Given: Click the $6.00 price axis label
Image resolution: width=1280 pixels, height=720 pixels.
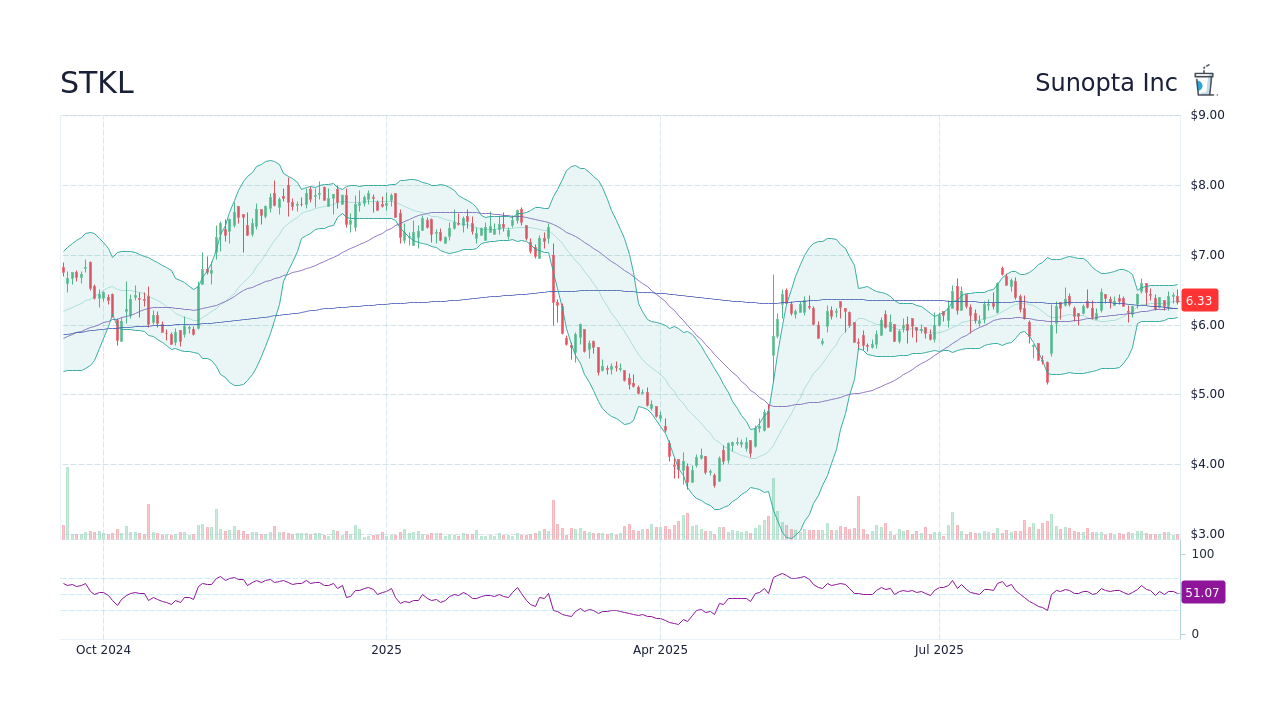Looking at the screenshot, I should coord(1205,323).
